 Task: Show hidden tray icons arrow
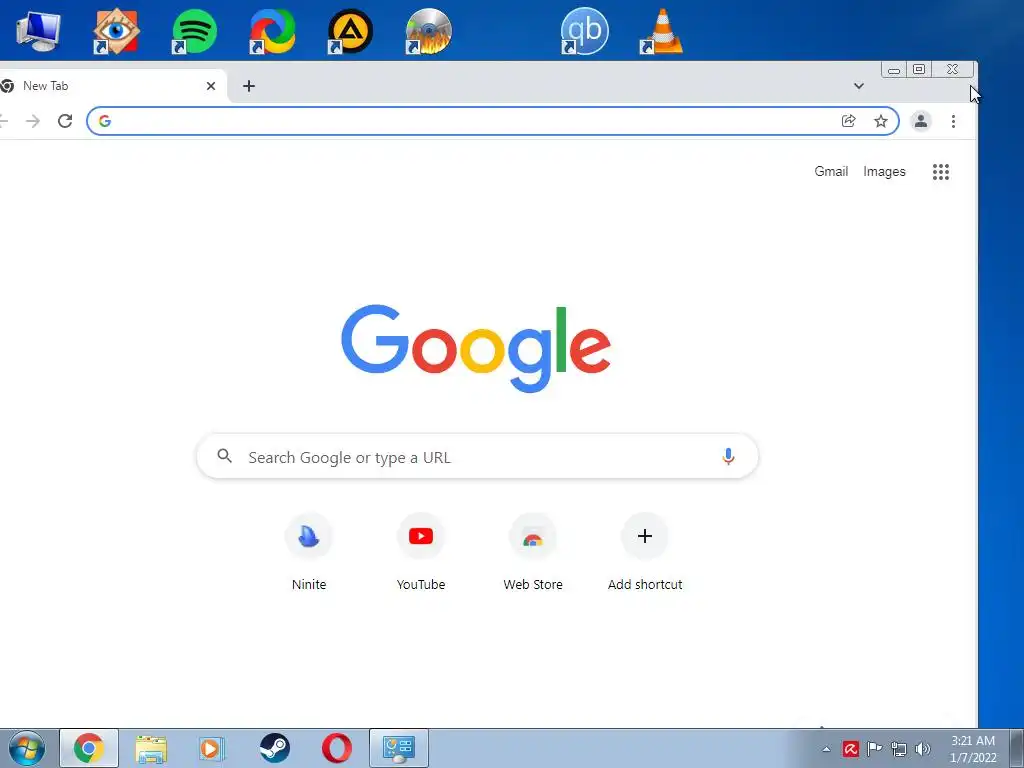tap(826, 749)
